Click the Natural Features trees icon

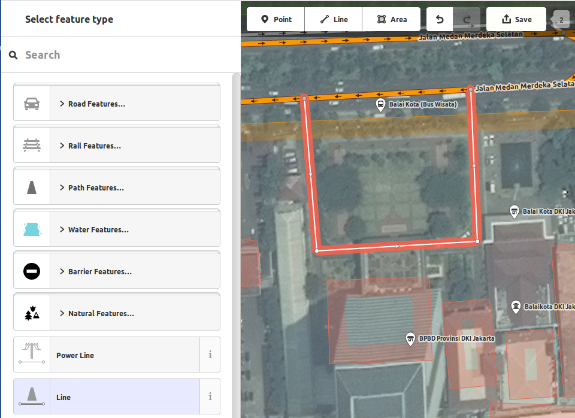tap(32, 313)
